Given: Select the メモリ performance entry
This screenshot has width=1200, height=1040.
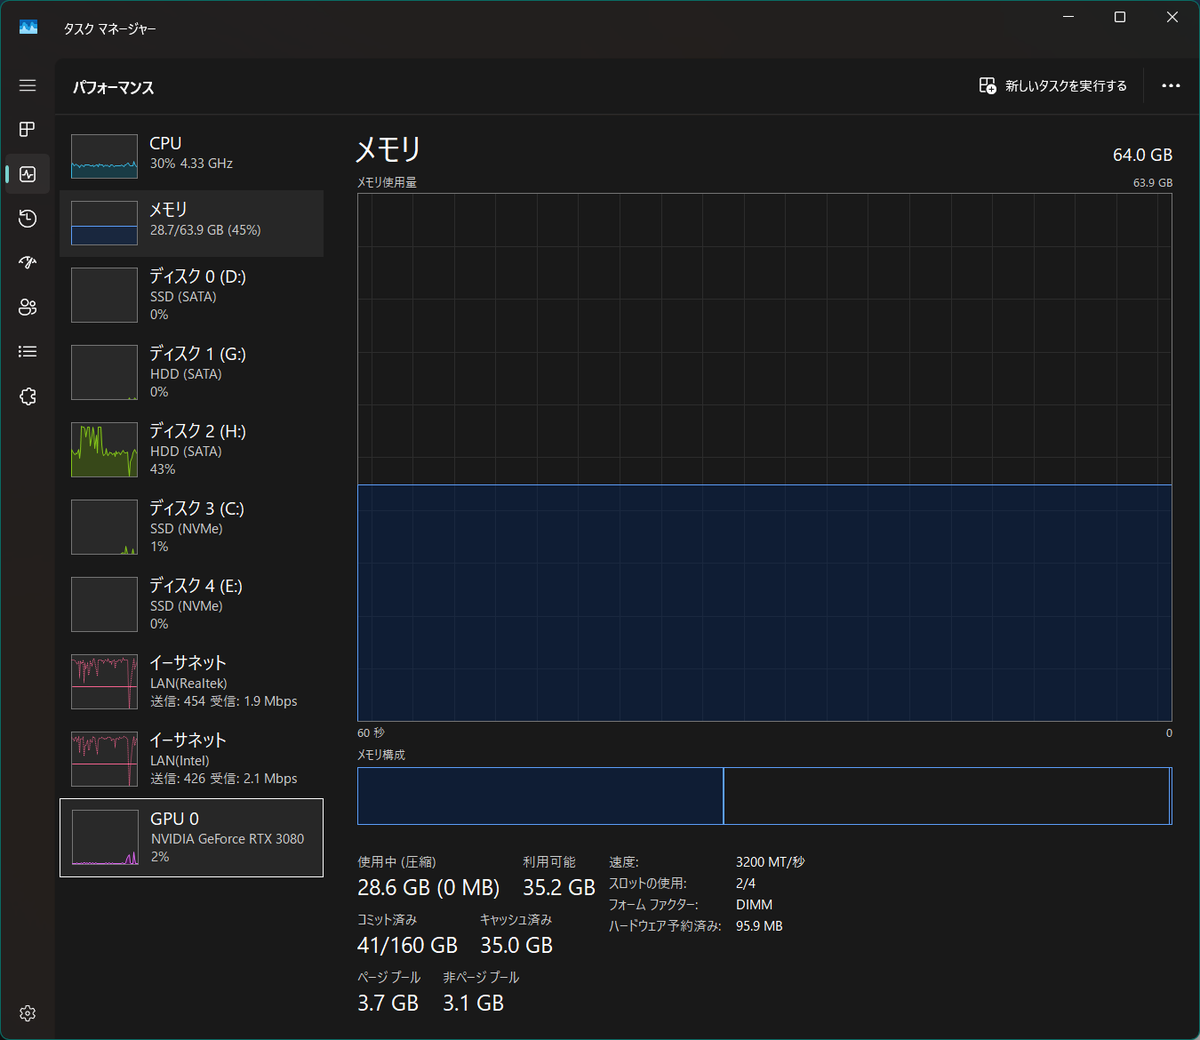Looking at the screenshot, I should point(191,223).
